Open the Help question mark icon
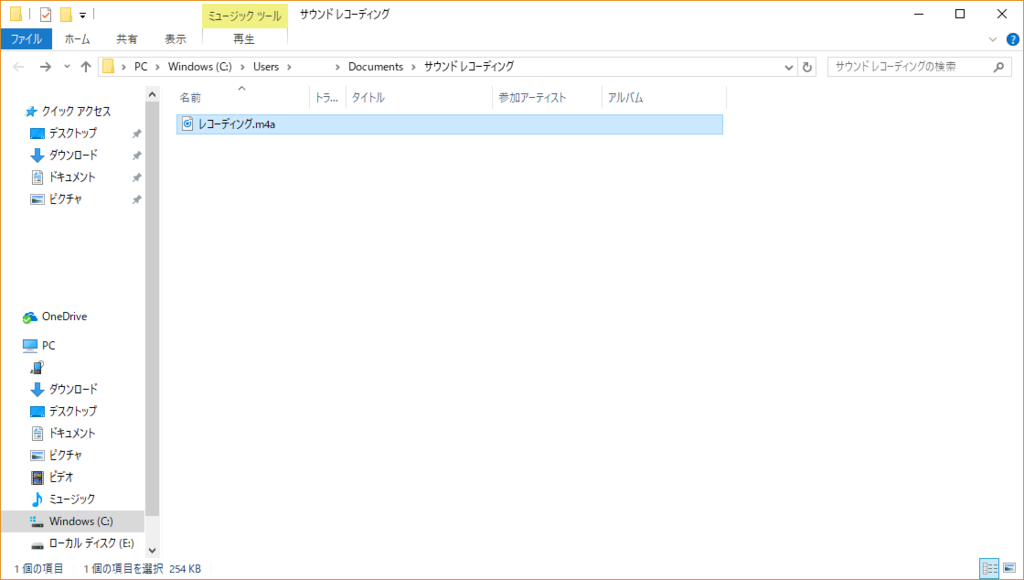1024x580 pixels. pyautogui.click(x=1013, y=39)
